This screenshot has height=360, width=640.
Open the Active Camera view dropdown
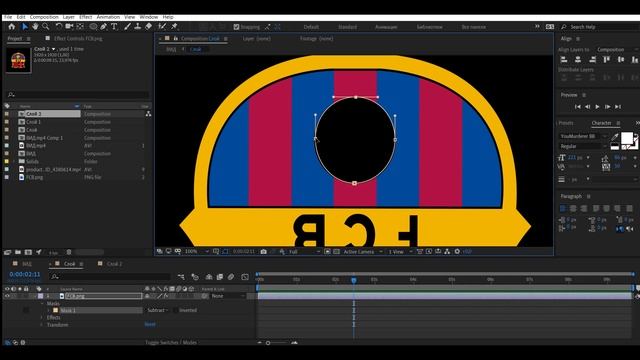(x=363, y=251)
